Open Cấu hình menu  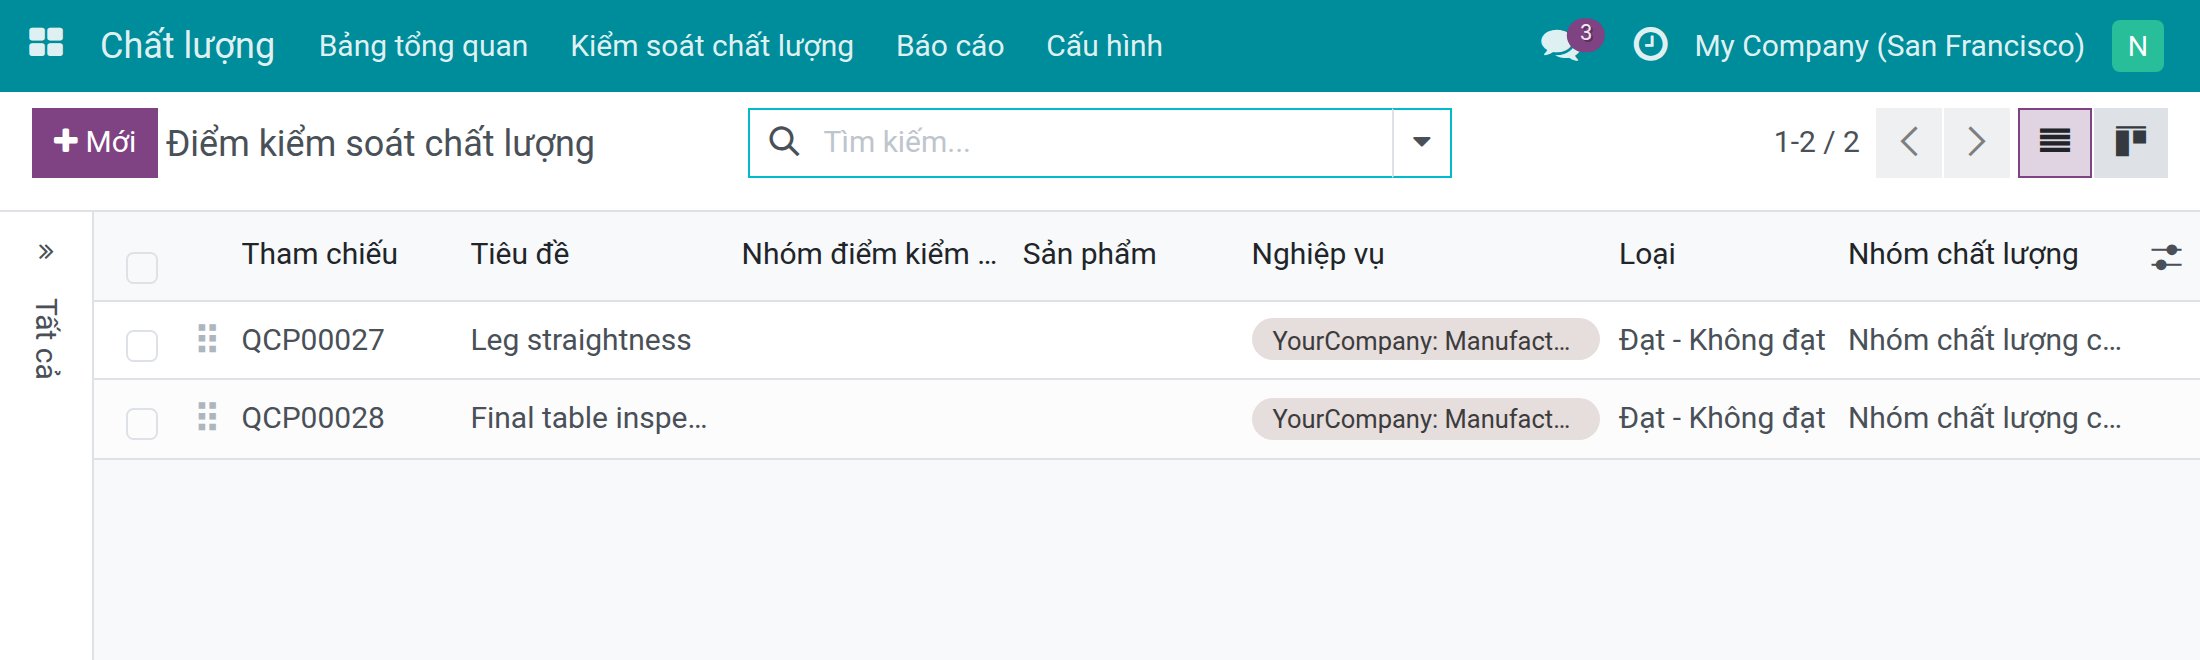click(x=1104, y=46)
